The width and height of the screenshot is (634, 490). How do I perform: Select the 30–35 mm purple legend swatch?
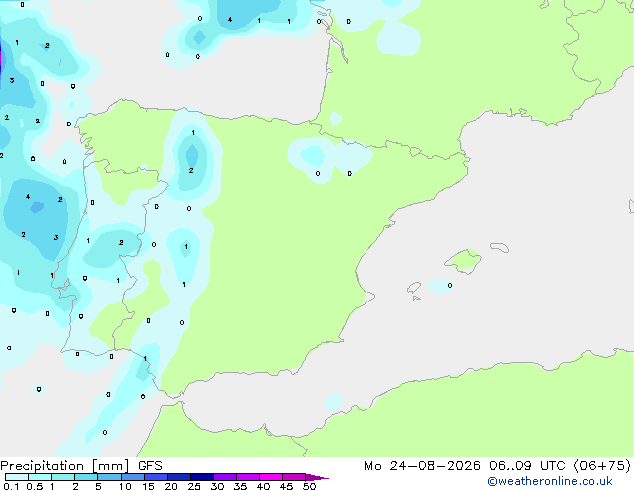224,477
